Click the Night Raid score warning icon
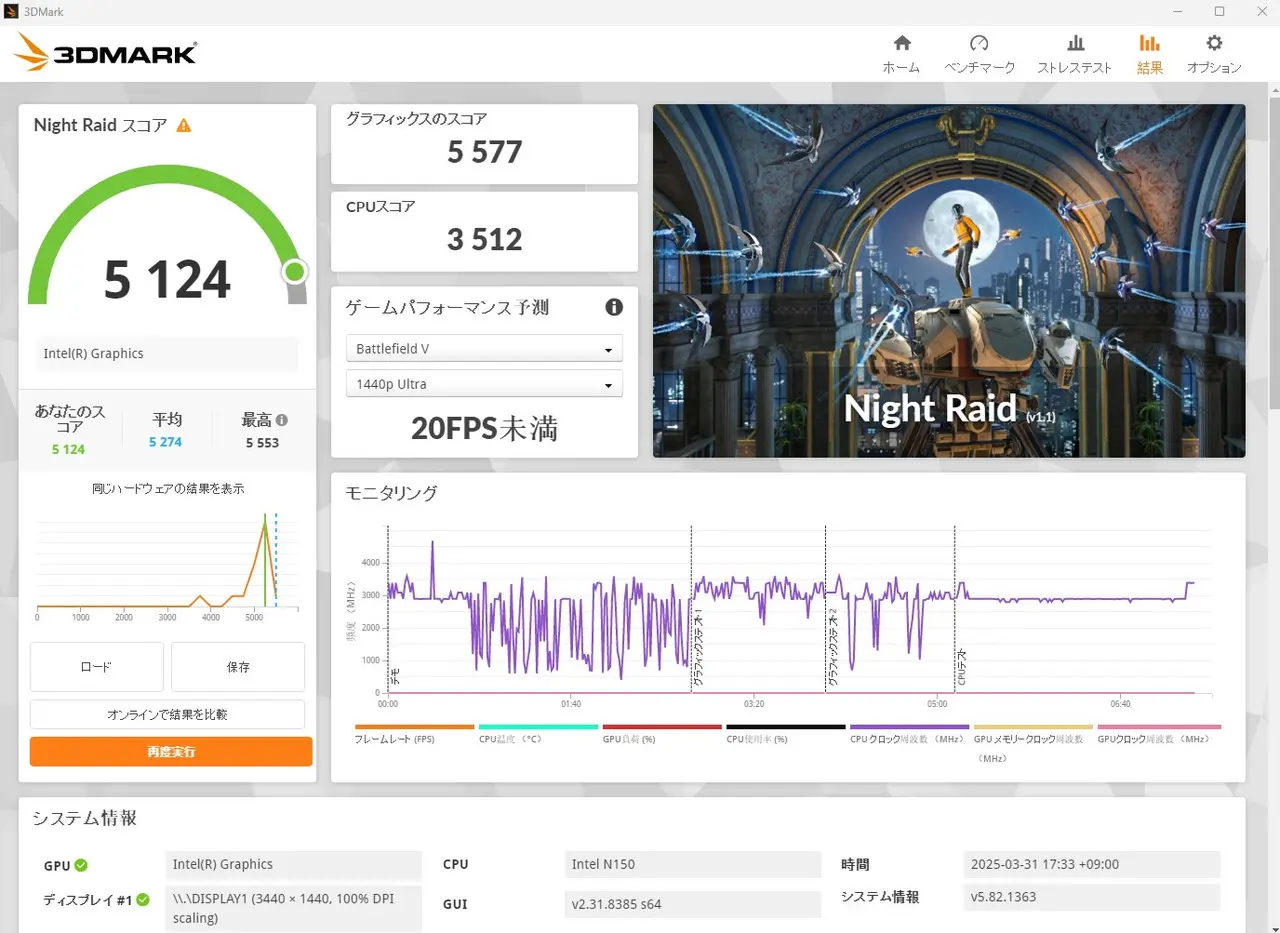 tap(183, 125)
